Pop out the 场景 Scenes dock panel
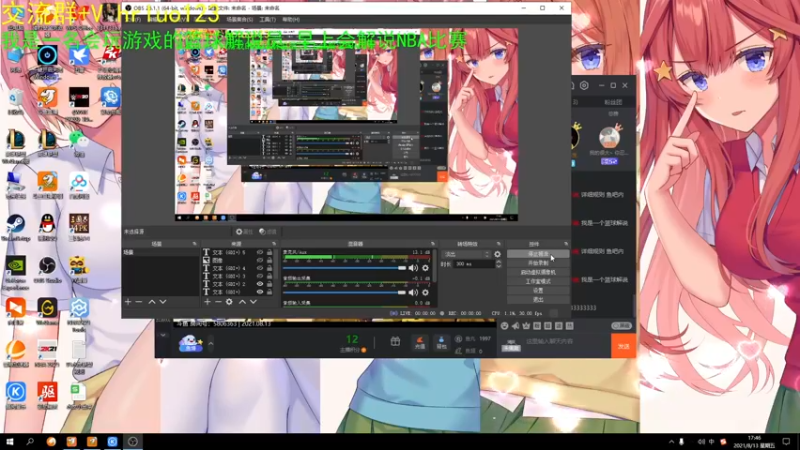This screenshot has height=450, width=800. pos(194,244)
